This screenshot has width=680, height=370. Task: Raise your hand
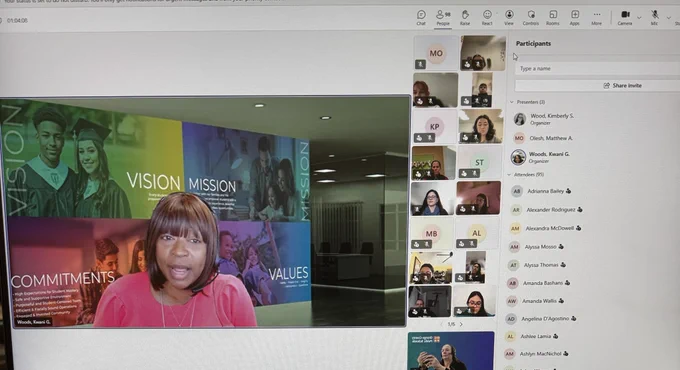(465, 18)
